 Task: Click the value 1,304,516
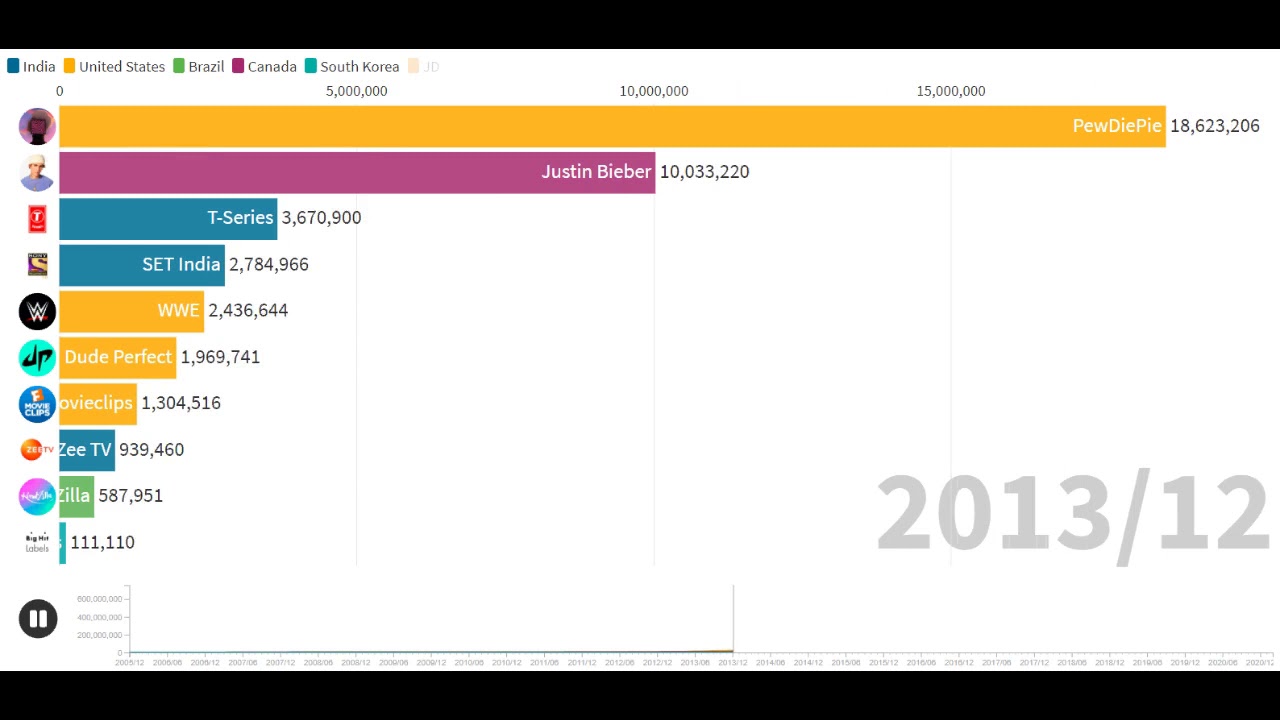(x=181, y=403)
